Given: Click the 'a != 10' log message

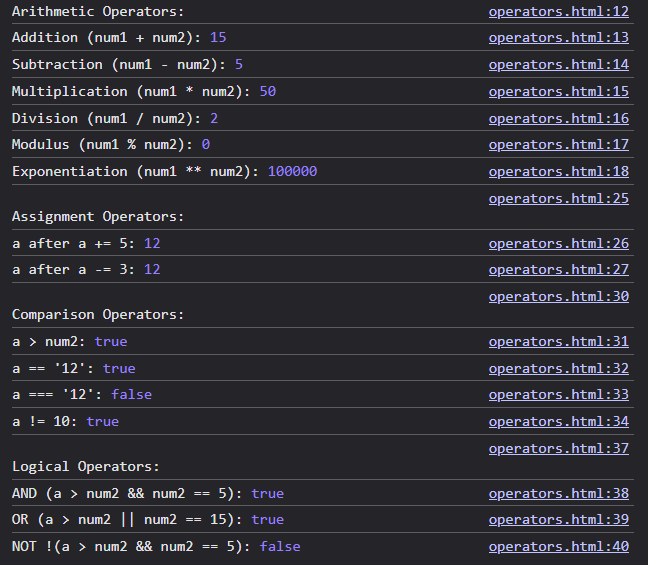Looking at the screenshot, I should click(65, 422).
